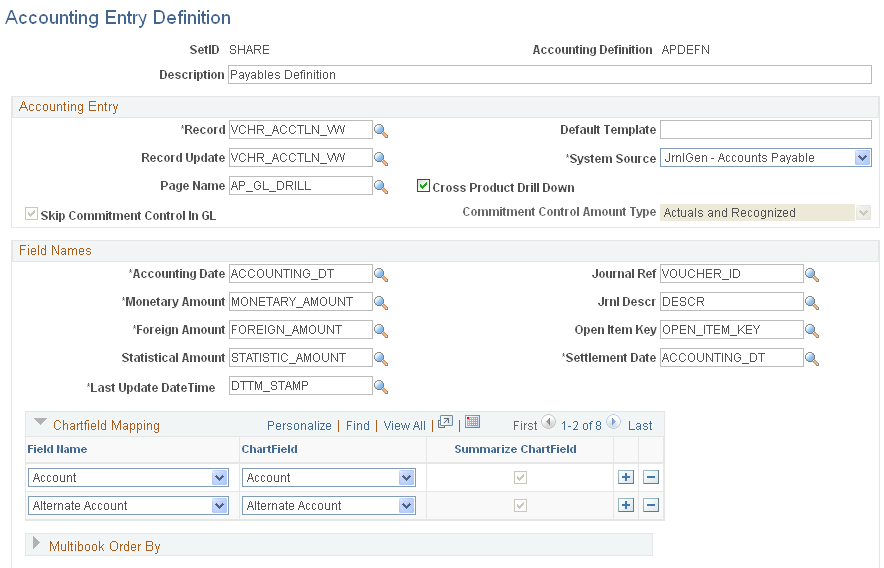The width and height of the screenshot is (884, 568).
Task: Open lookup for Last Update DateTime field
Action: point(381,387)
